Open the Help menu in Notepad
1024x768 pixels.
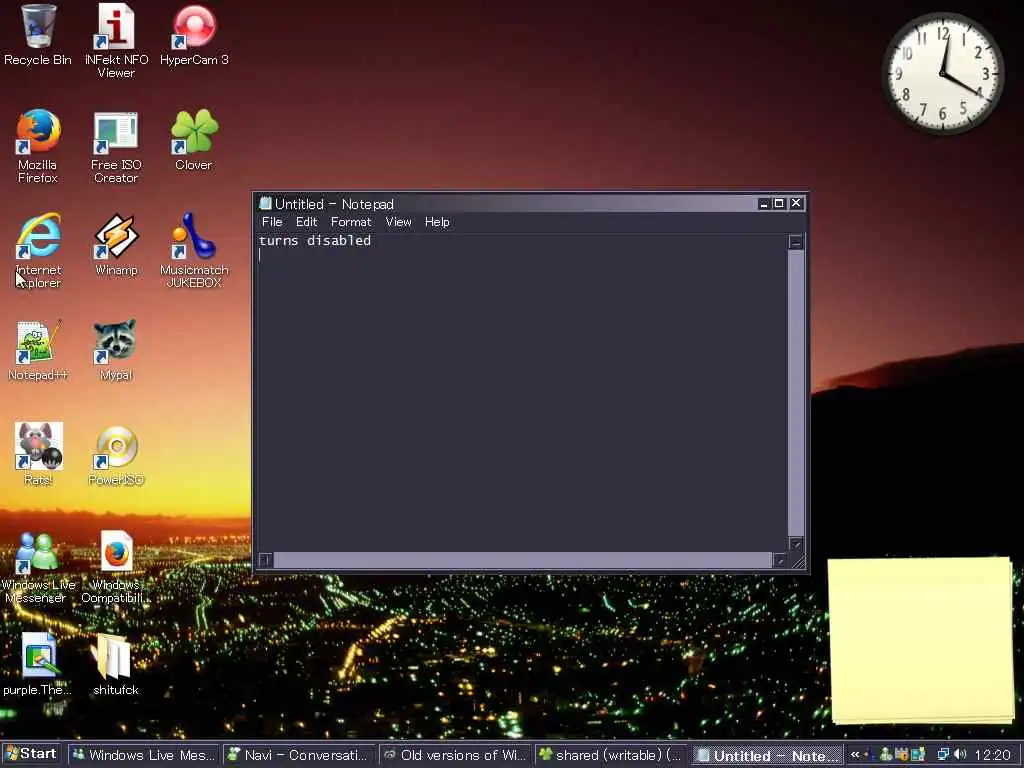[x=437, y=222]
